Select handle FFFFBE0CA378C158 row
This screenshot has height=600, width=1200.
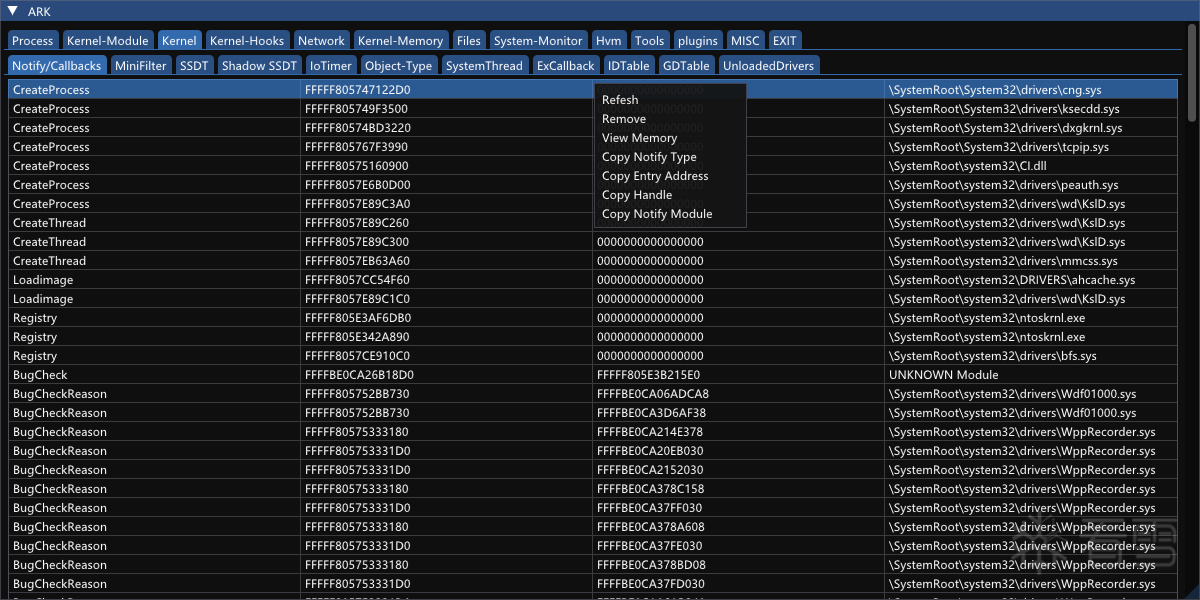pos(593,489)
